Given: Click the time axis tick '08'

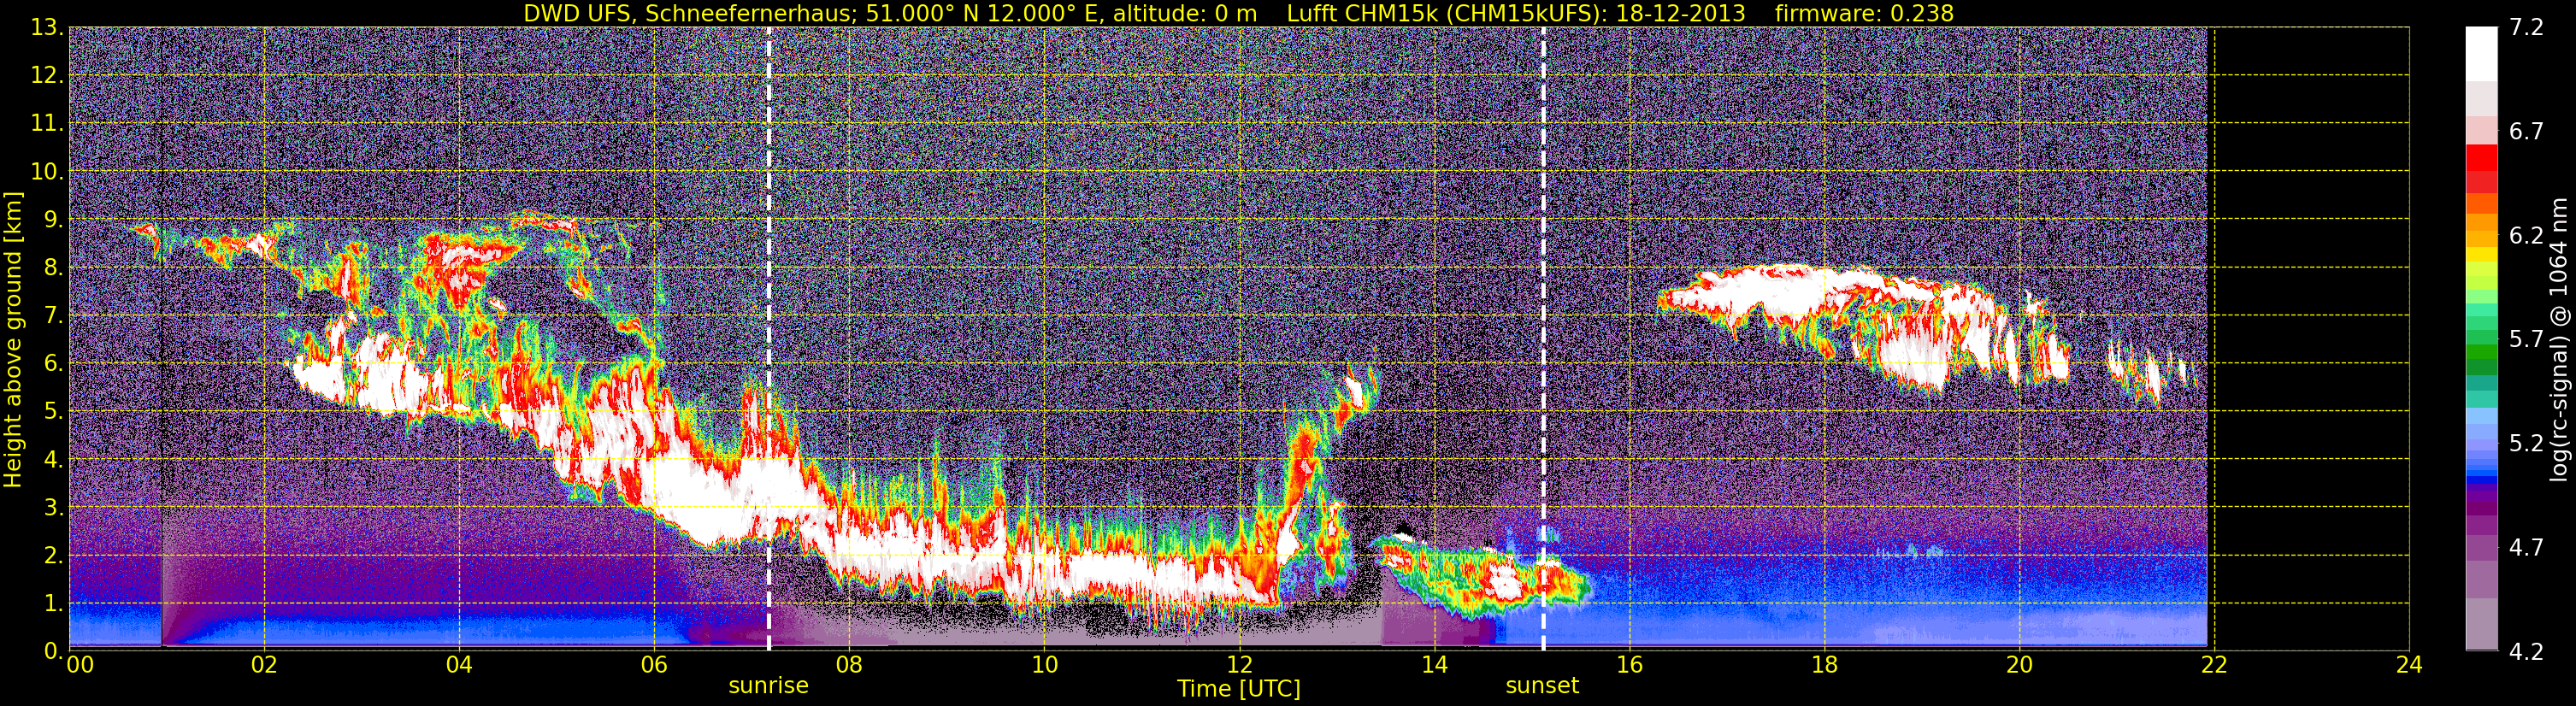Looking at the screenshot, I should tap(849, 665).
